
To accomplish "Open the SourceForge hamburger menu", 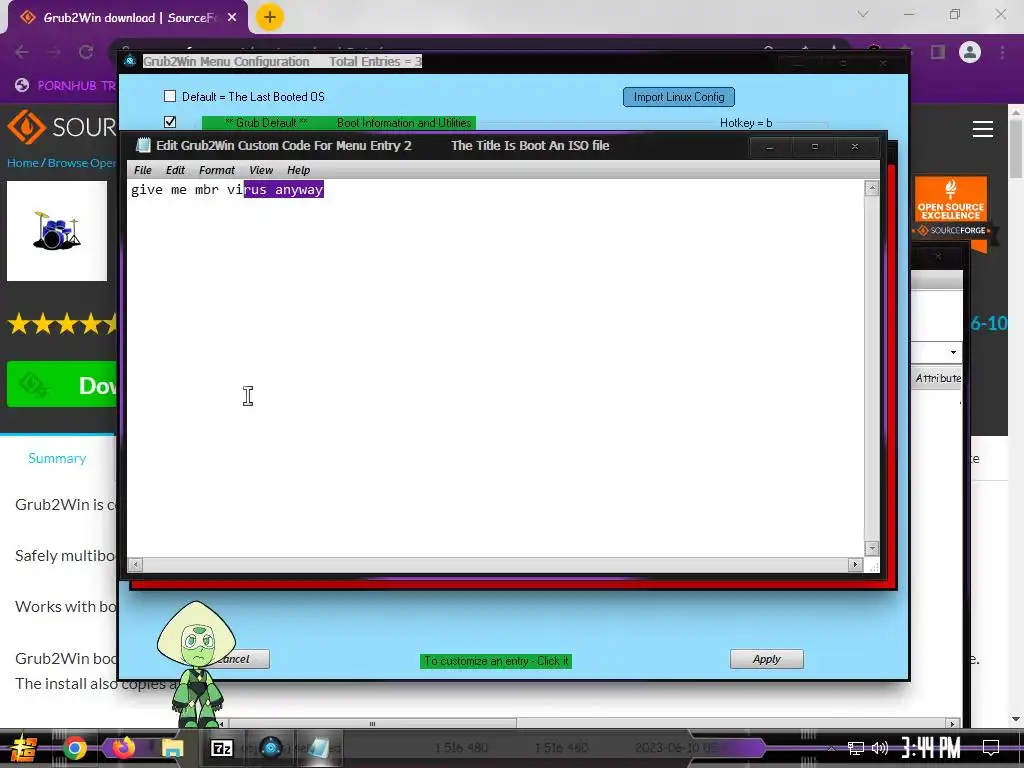I will 982,129.
